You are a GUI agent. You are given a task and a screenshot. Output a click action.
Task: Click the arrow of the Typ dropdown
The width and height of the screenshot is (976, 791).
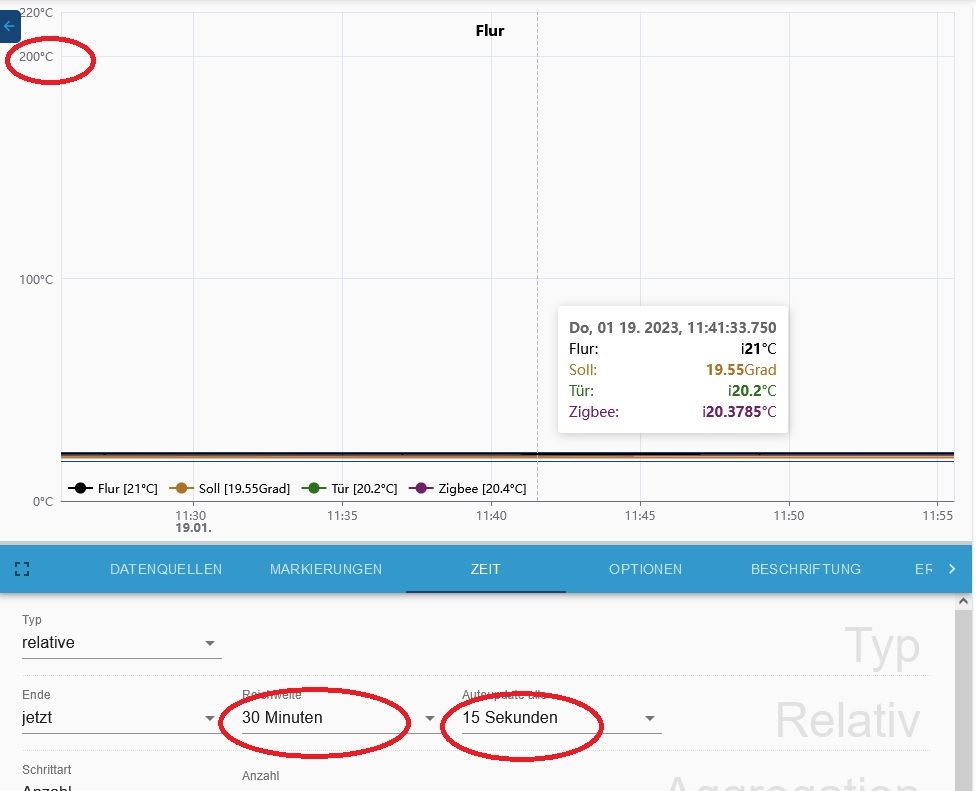210,643
